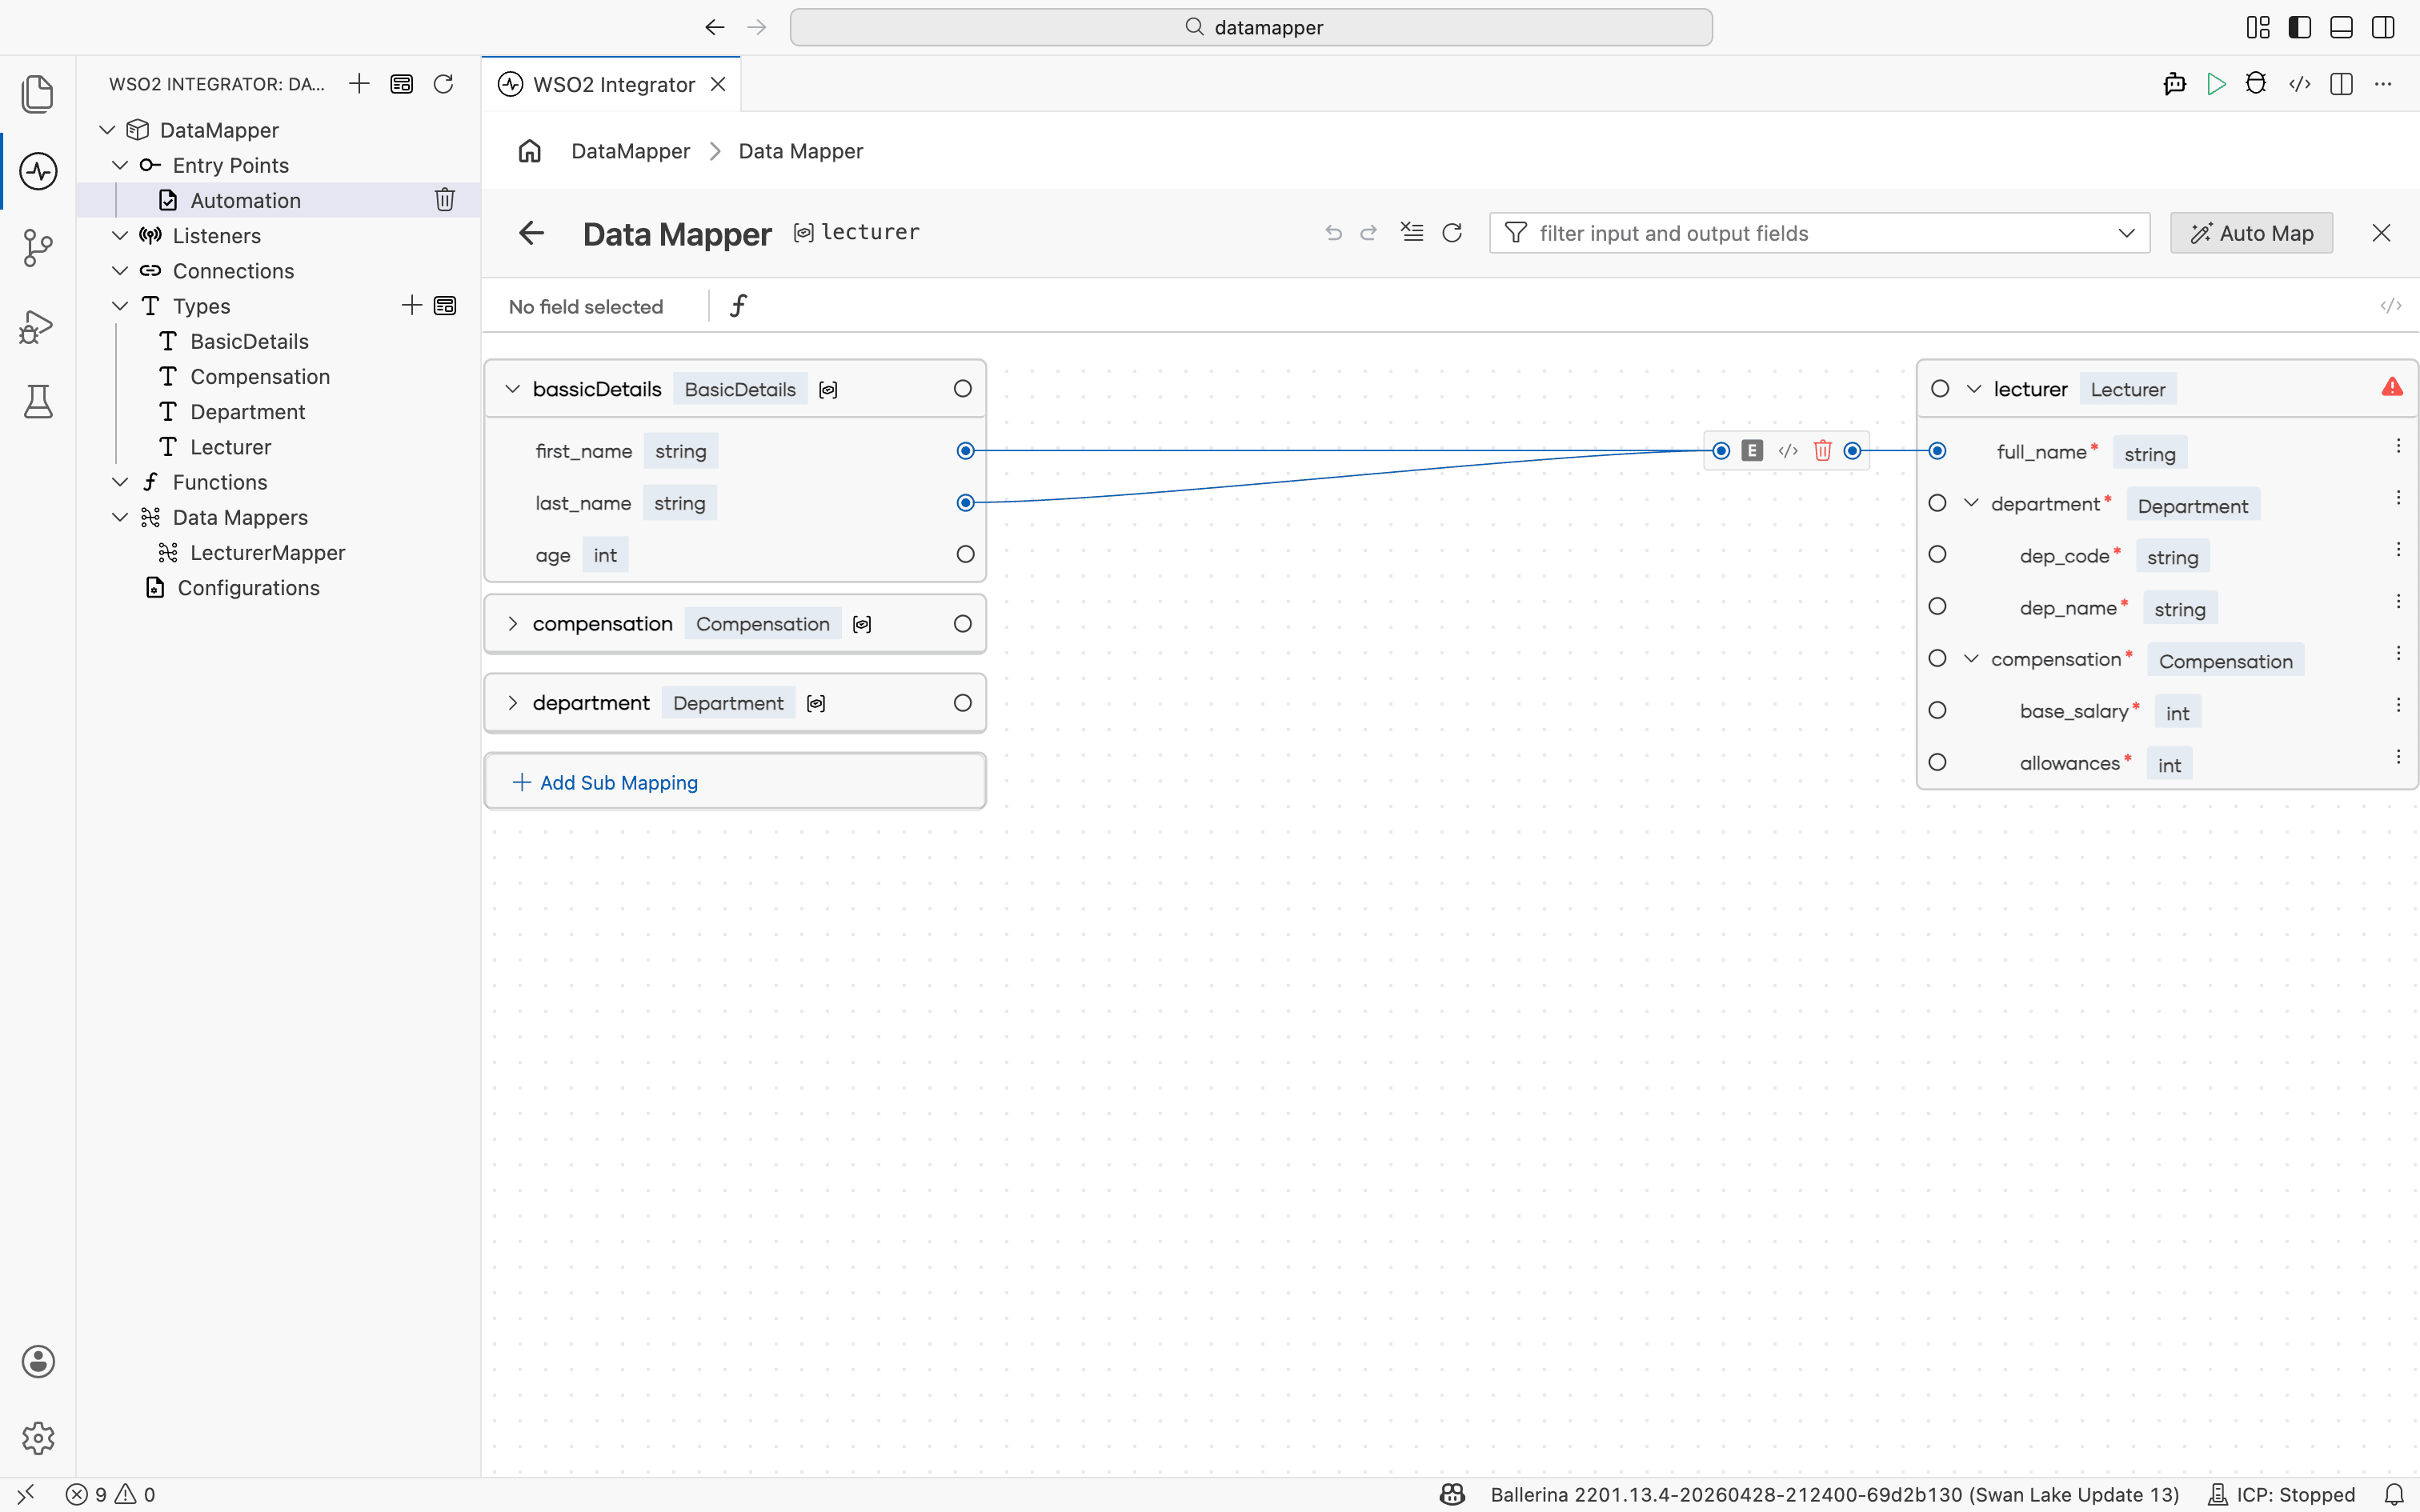Open the Lecturer type in tree
The image size is (2420, 1512).
(x=231, y=447)
